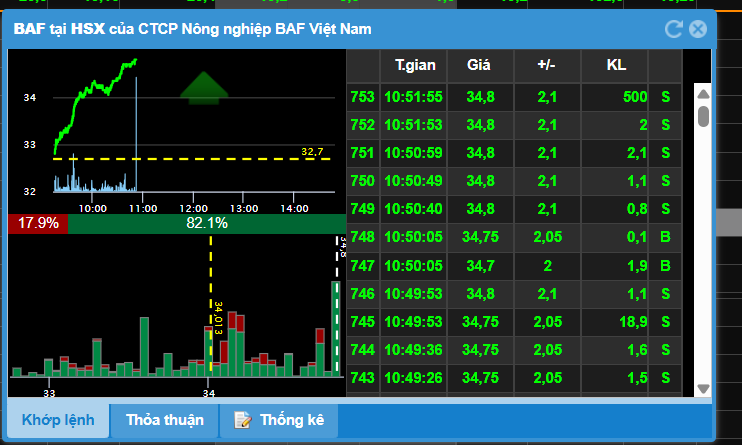Switch to the Khớp lệnh tab
742x445 pixels.
(x=58, y=420)
